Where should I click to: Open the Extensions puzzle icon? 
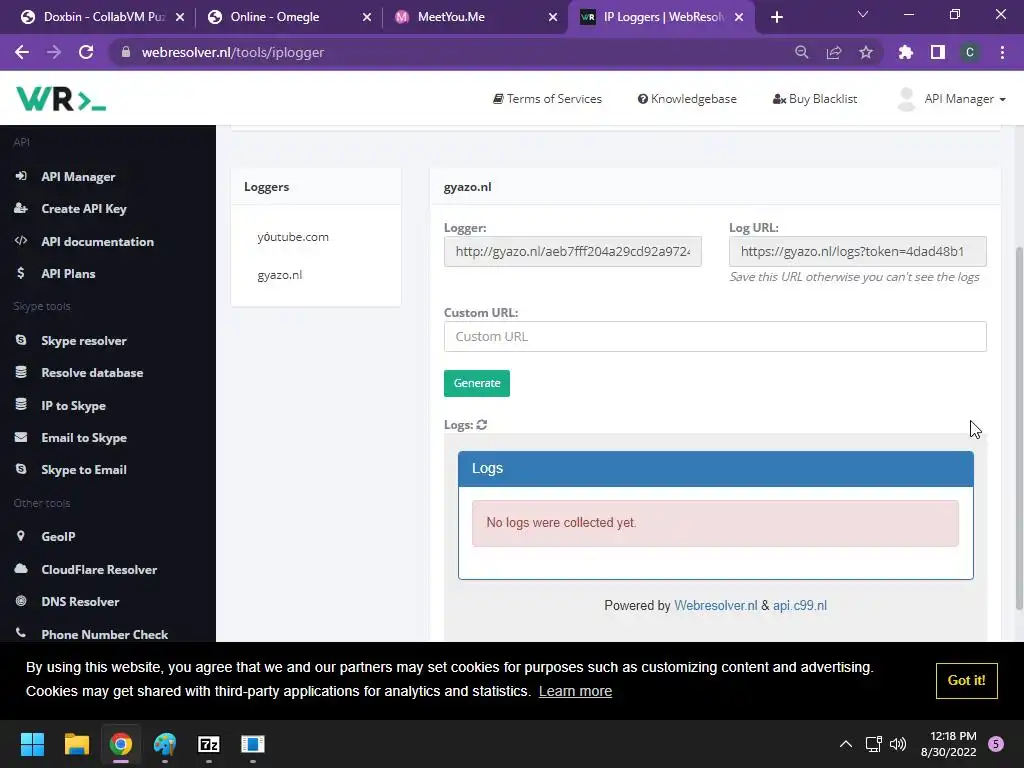click(x=905, y=52)
